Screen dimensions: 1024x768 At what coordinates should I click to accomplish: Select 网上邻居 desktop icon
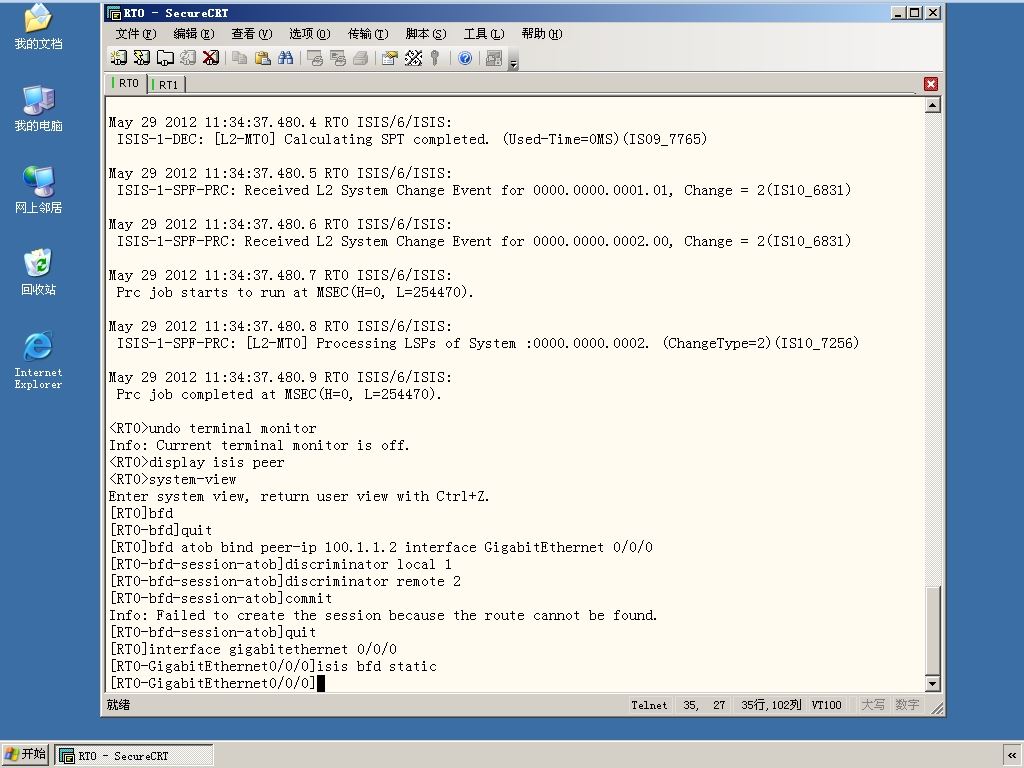(39, 189)
